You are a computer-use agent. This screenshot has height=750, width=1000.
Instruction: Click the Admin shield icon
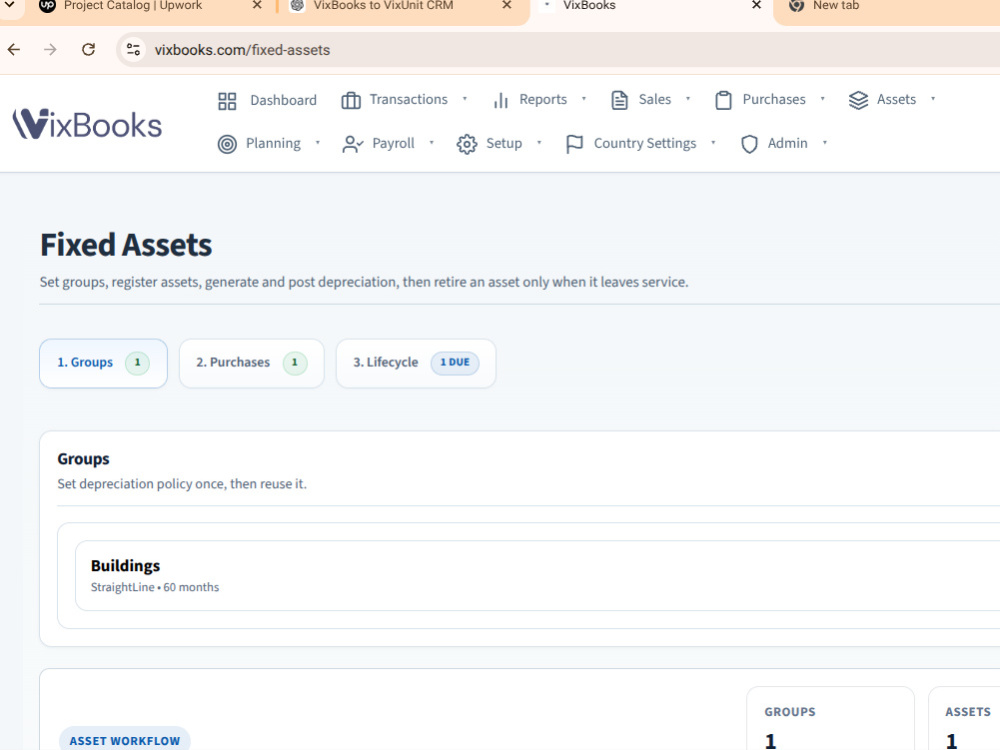pyautogui.click(x=749, y=144)
